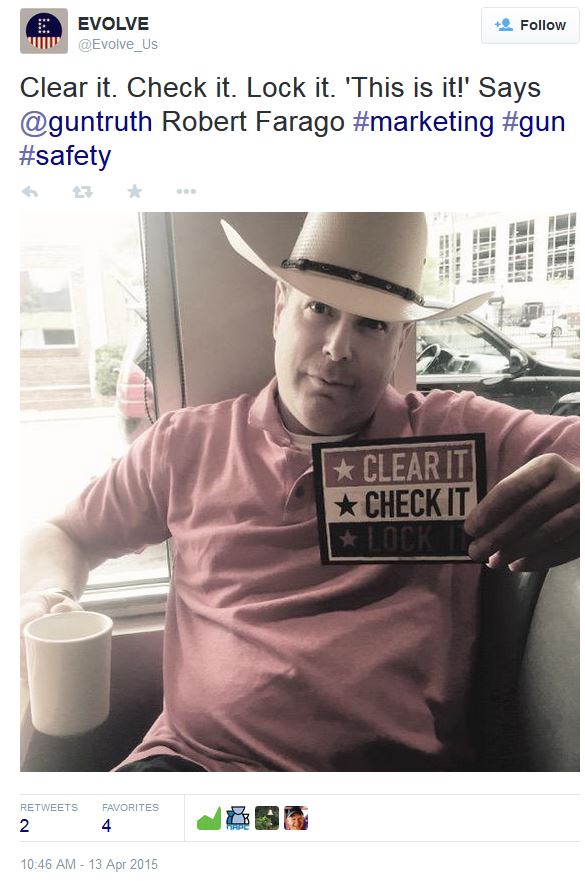Open the #safety hashtag

point(65,156)
